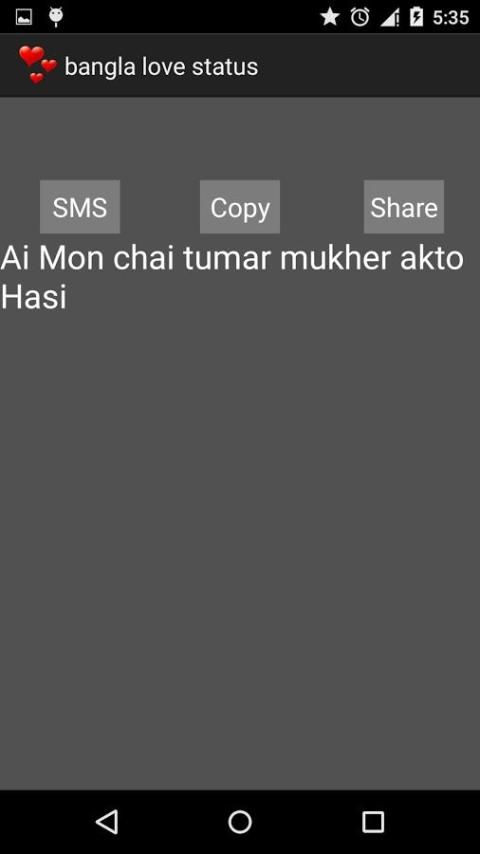The width and height of the screenshot is (480, 854).
Task: Tap the star icon in status bar
Action: coord(330,17)
